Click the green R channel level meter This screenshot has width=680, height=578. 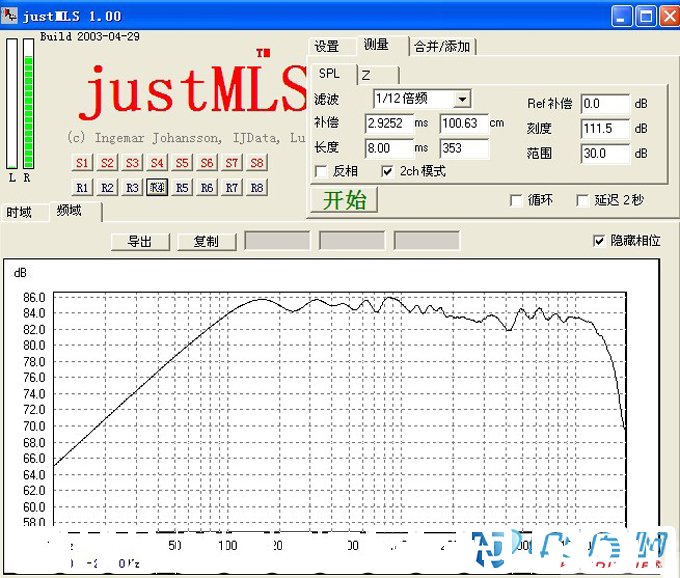(x=28, y=103)
